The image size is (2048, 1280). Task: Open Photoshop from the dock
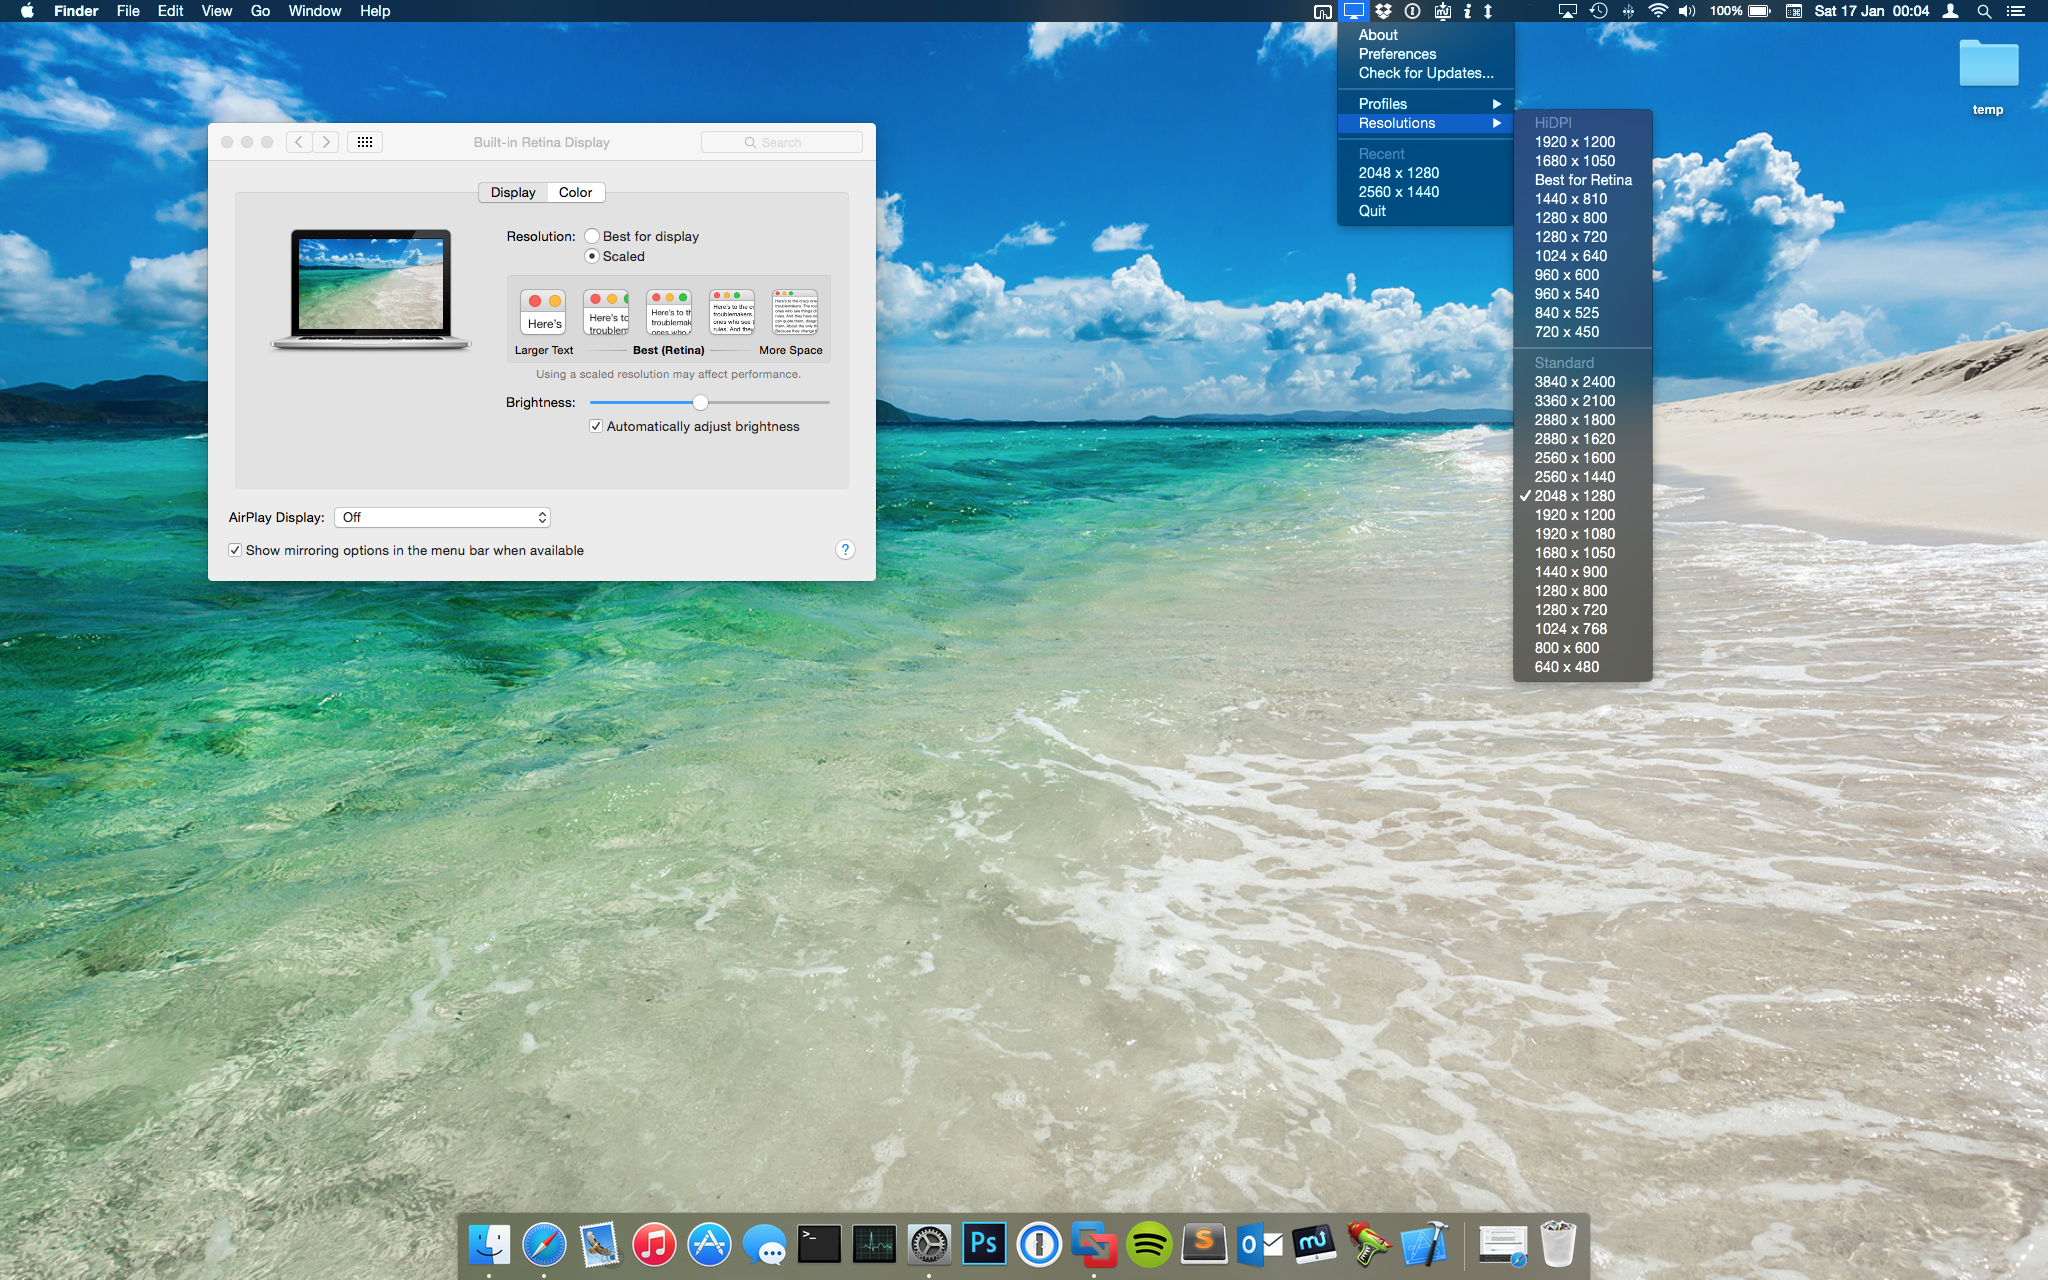tap(983, 1244)
